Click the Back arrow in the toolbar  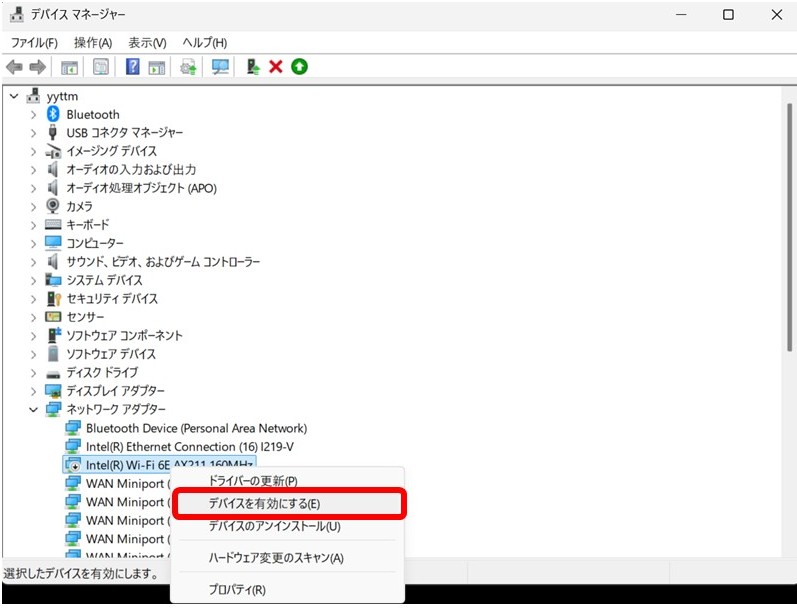click(14, 67)
